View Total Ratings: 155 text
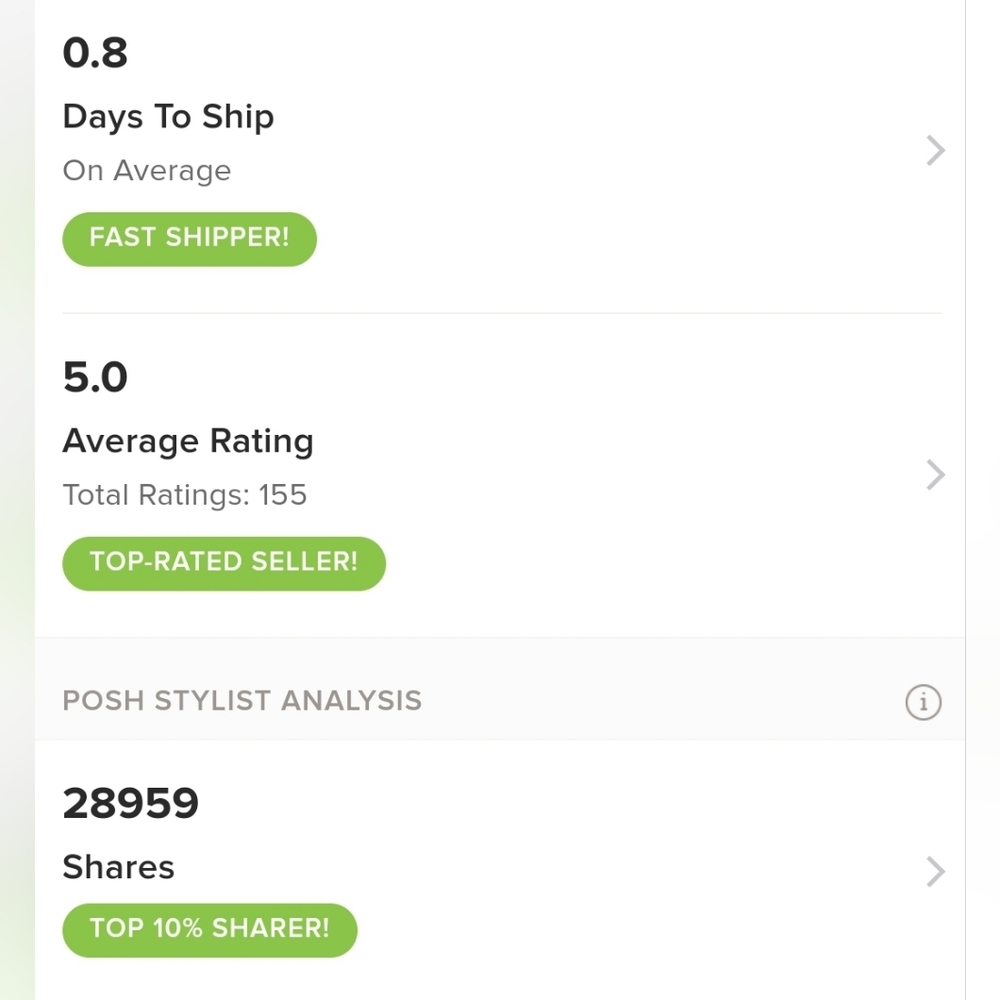 pos(185,495)
